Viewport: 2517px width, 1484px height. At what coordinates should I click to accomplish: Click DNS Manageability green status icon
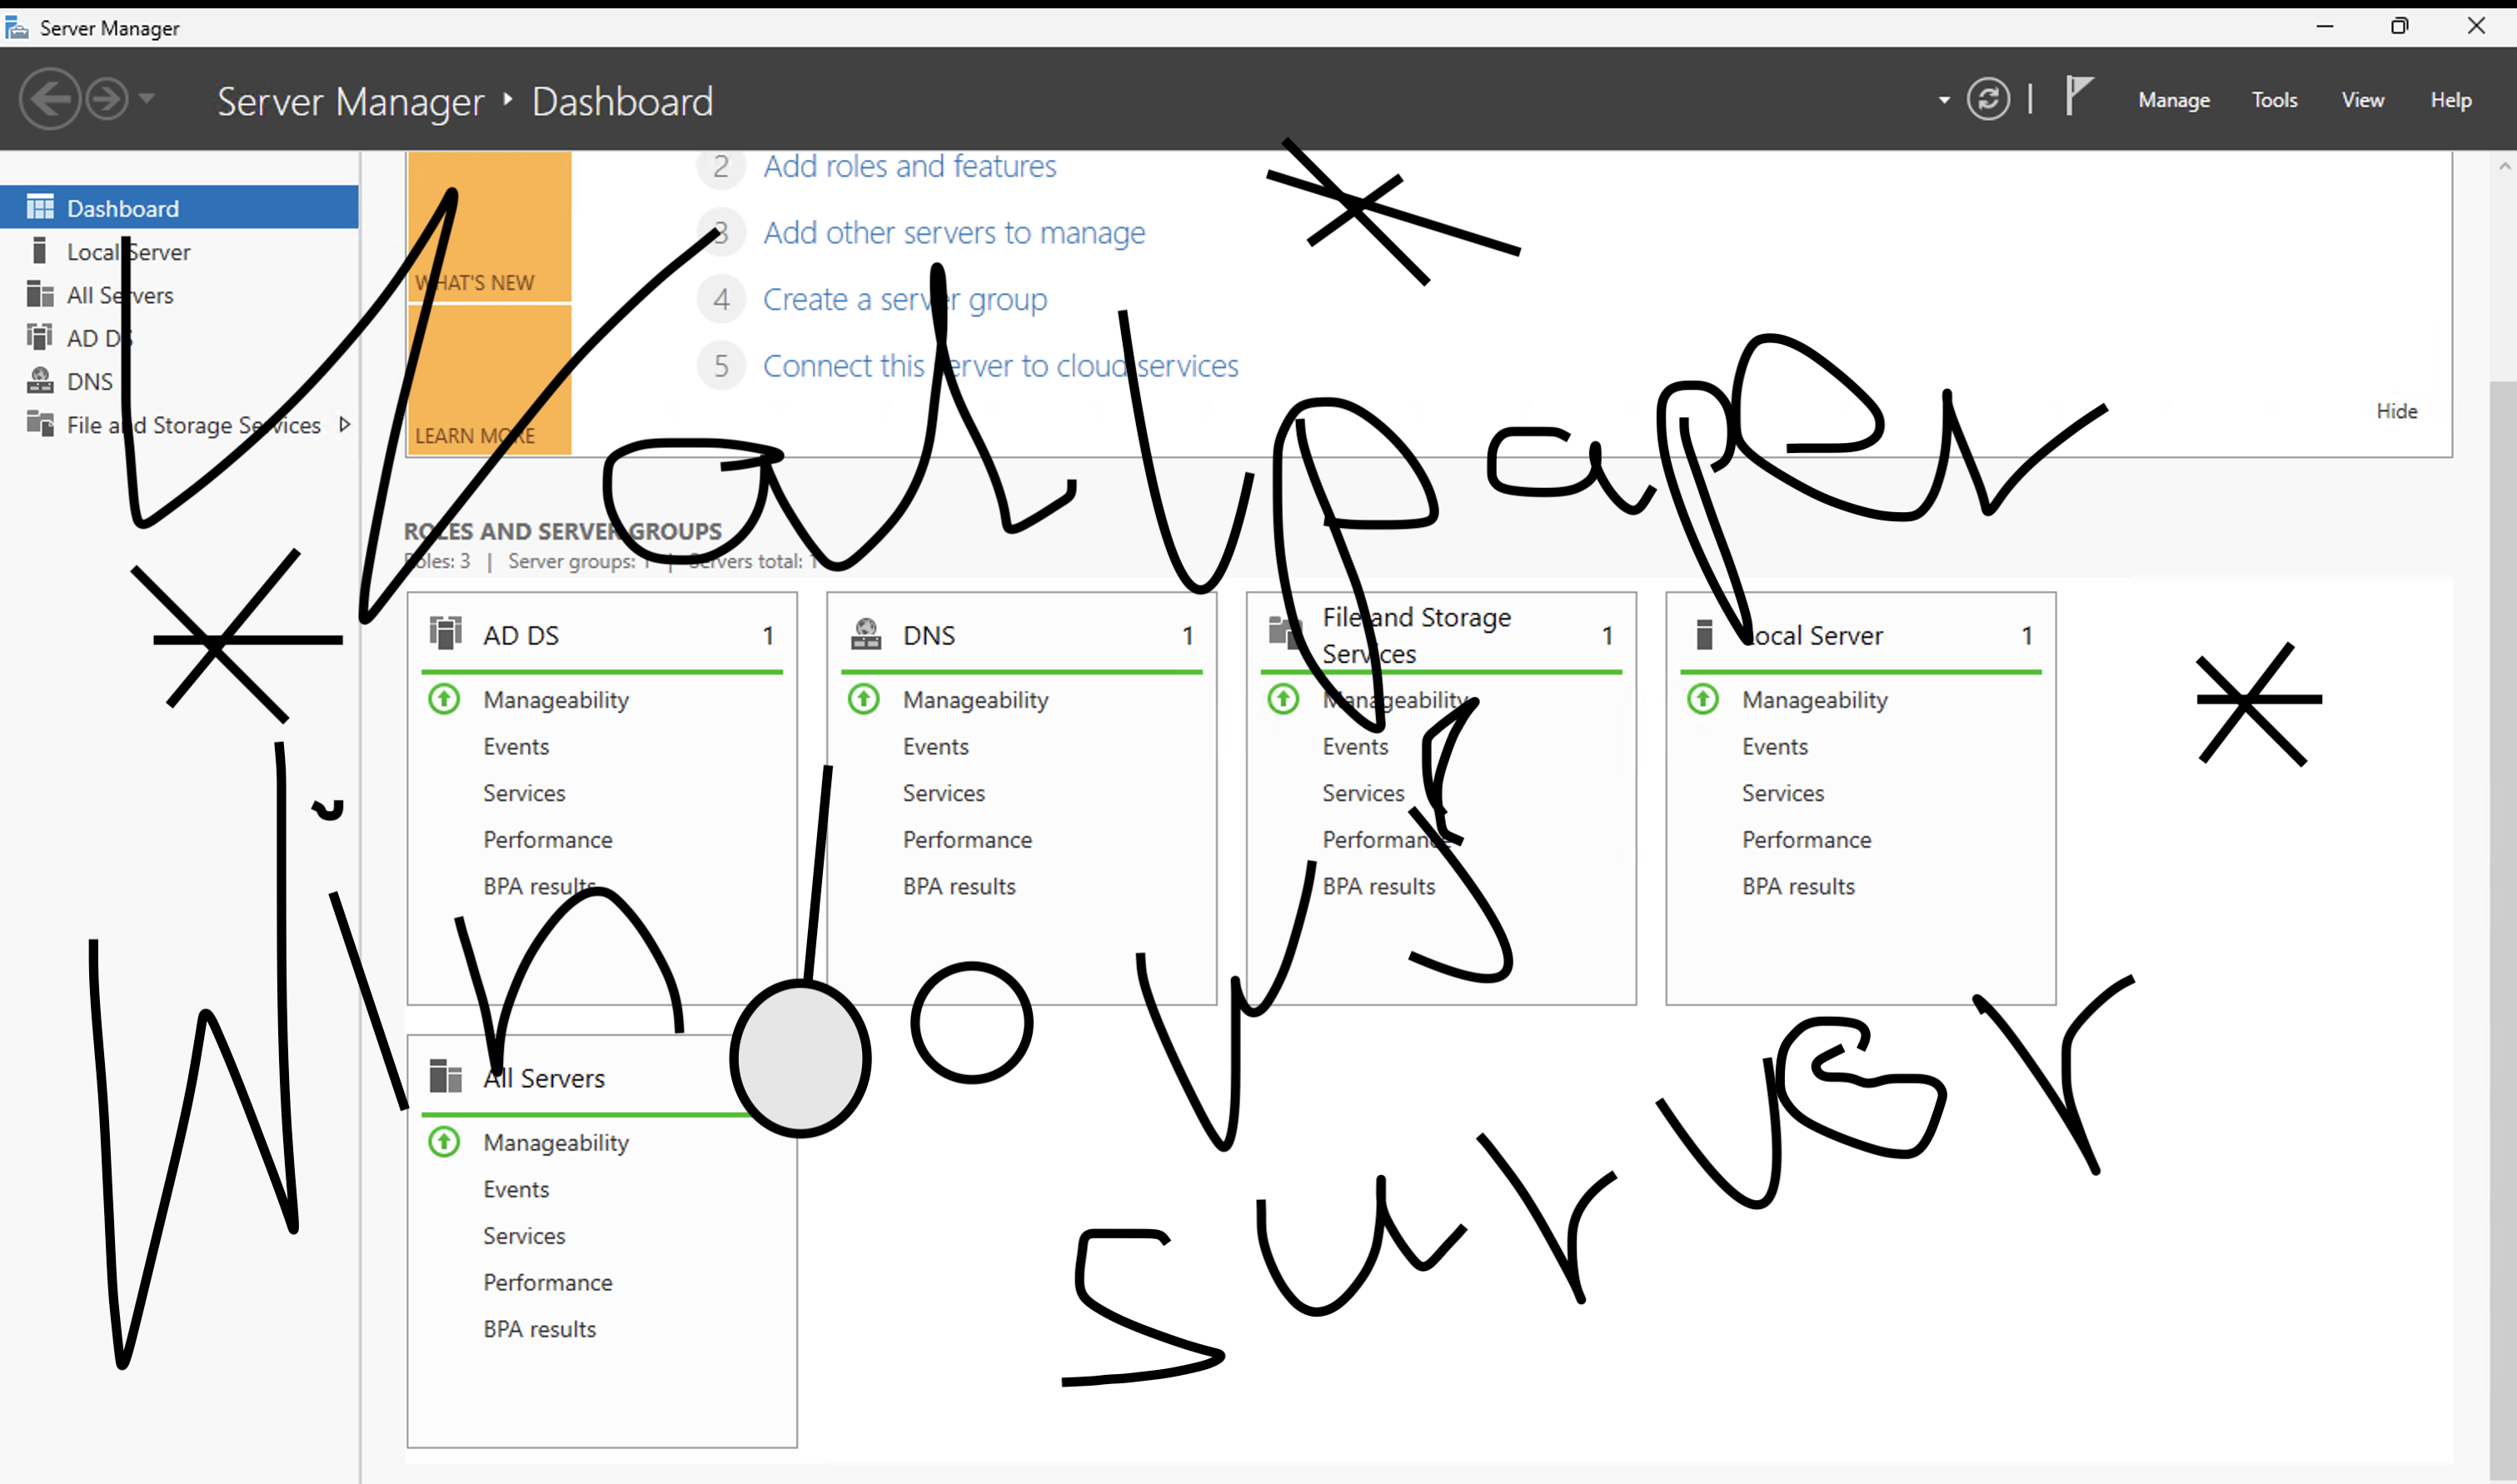864,699
